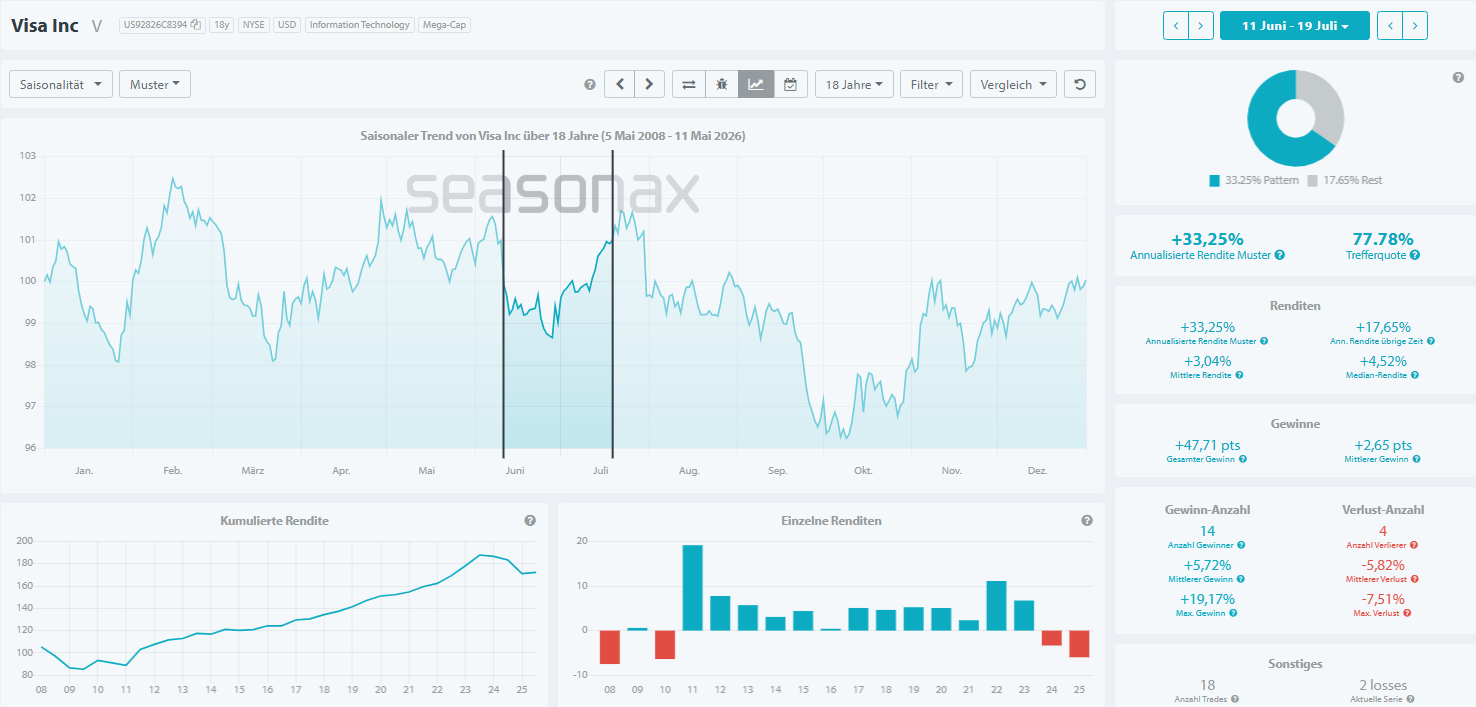Open help icon next to Max. Verlust

pos(1407,613)
